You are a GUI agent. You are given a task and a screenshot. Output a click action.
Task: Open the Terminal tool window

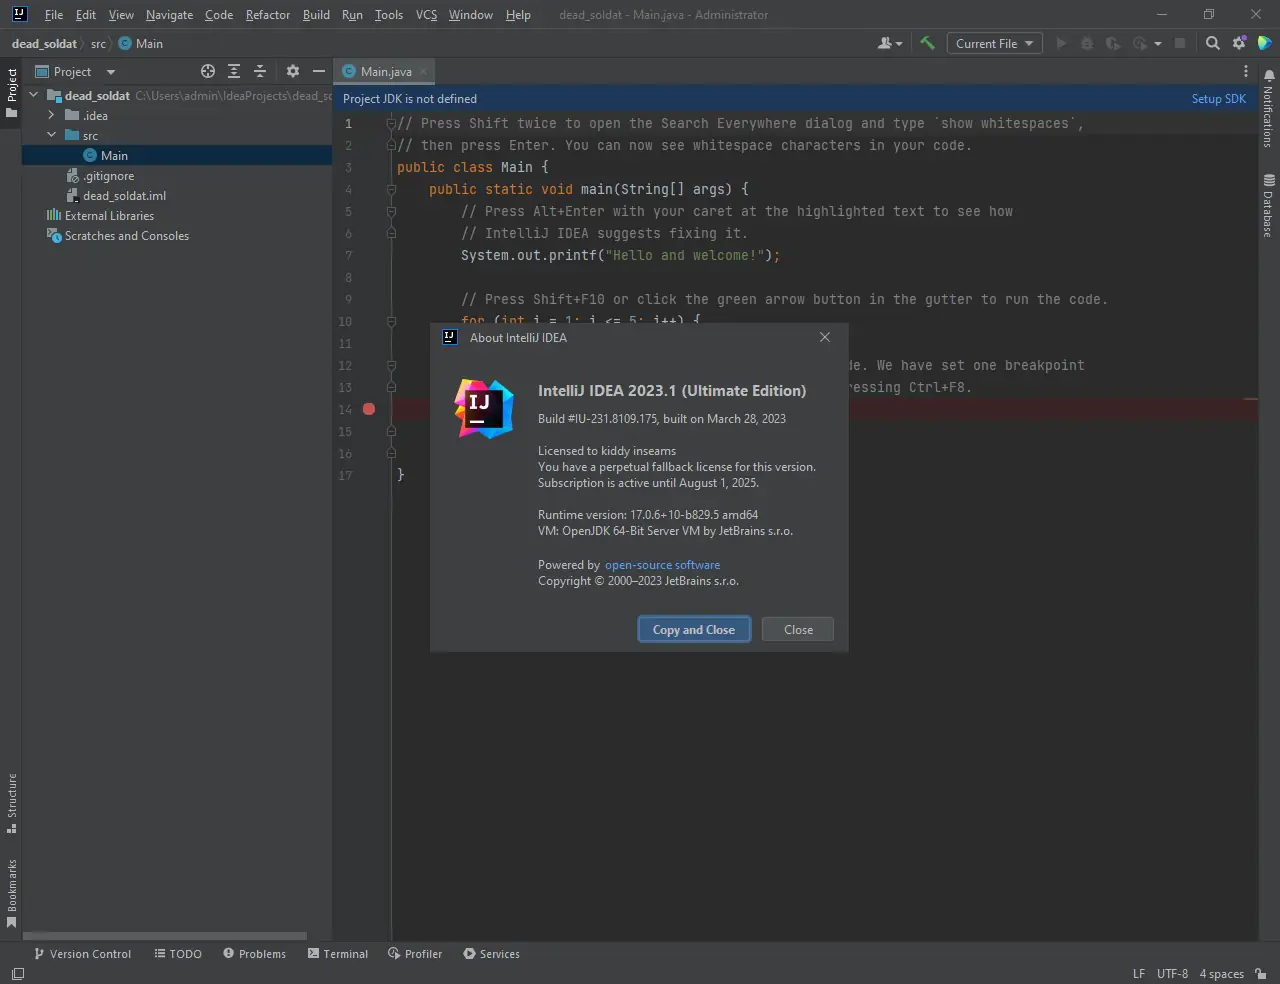(x=338, y=954)
